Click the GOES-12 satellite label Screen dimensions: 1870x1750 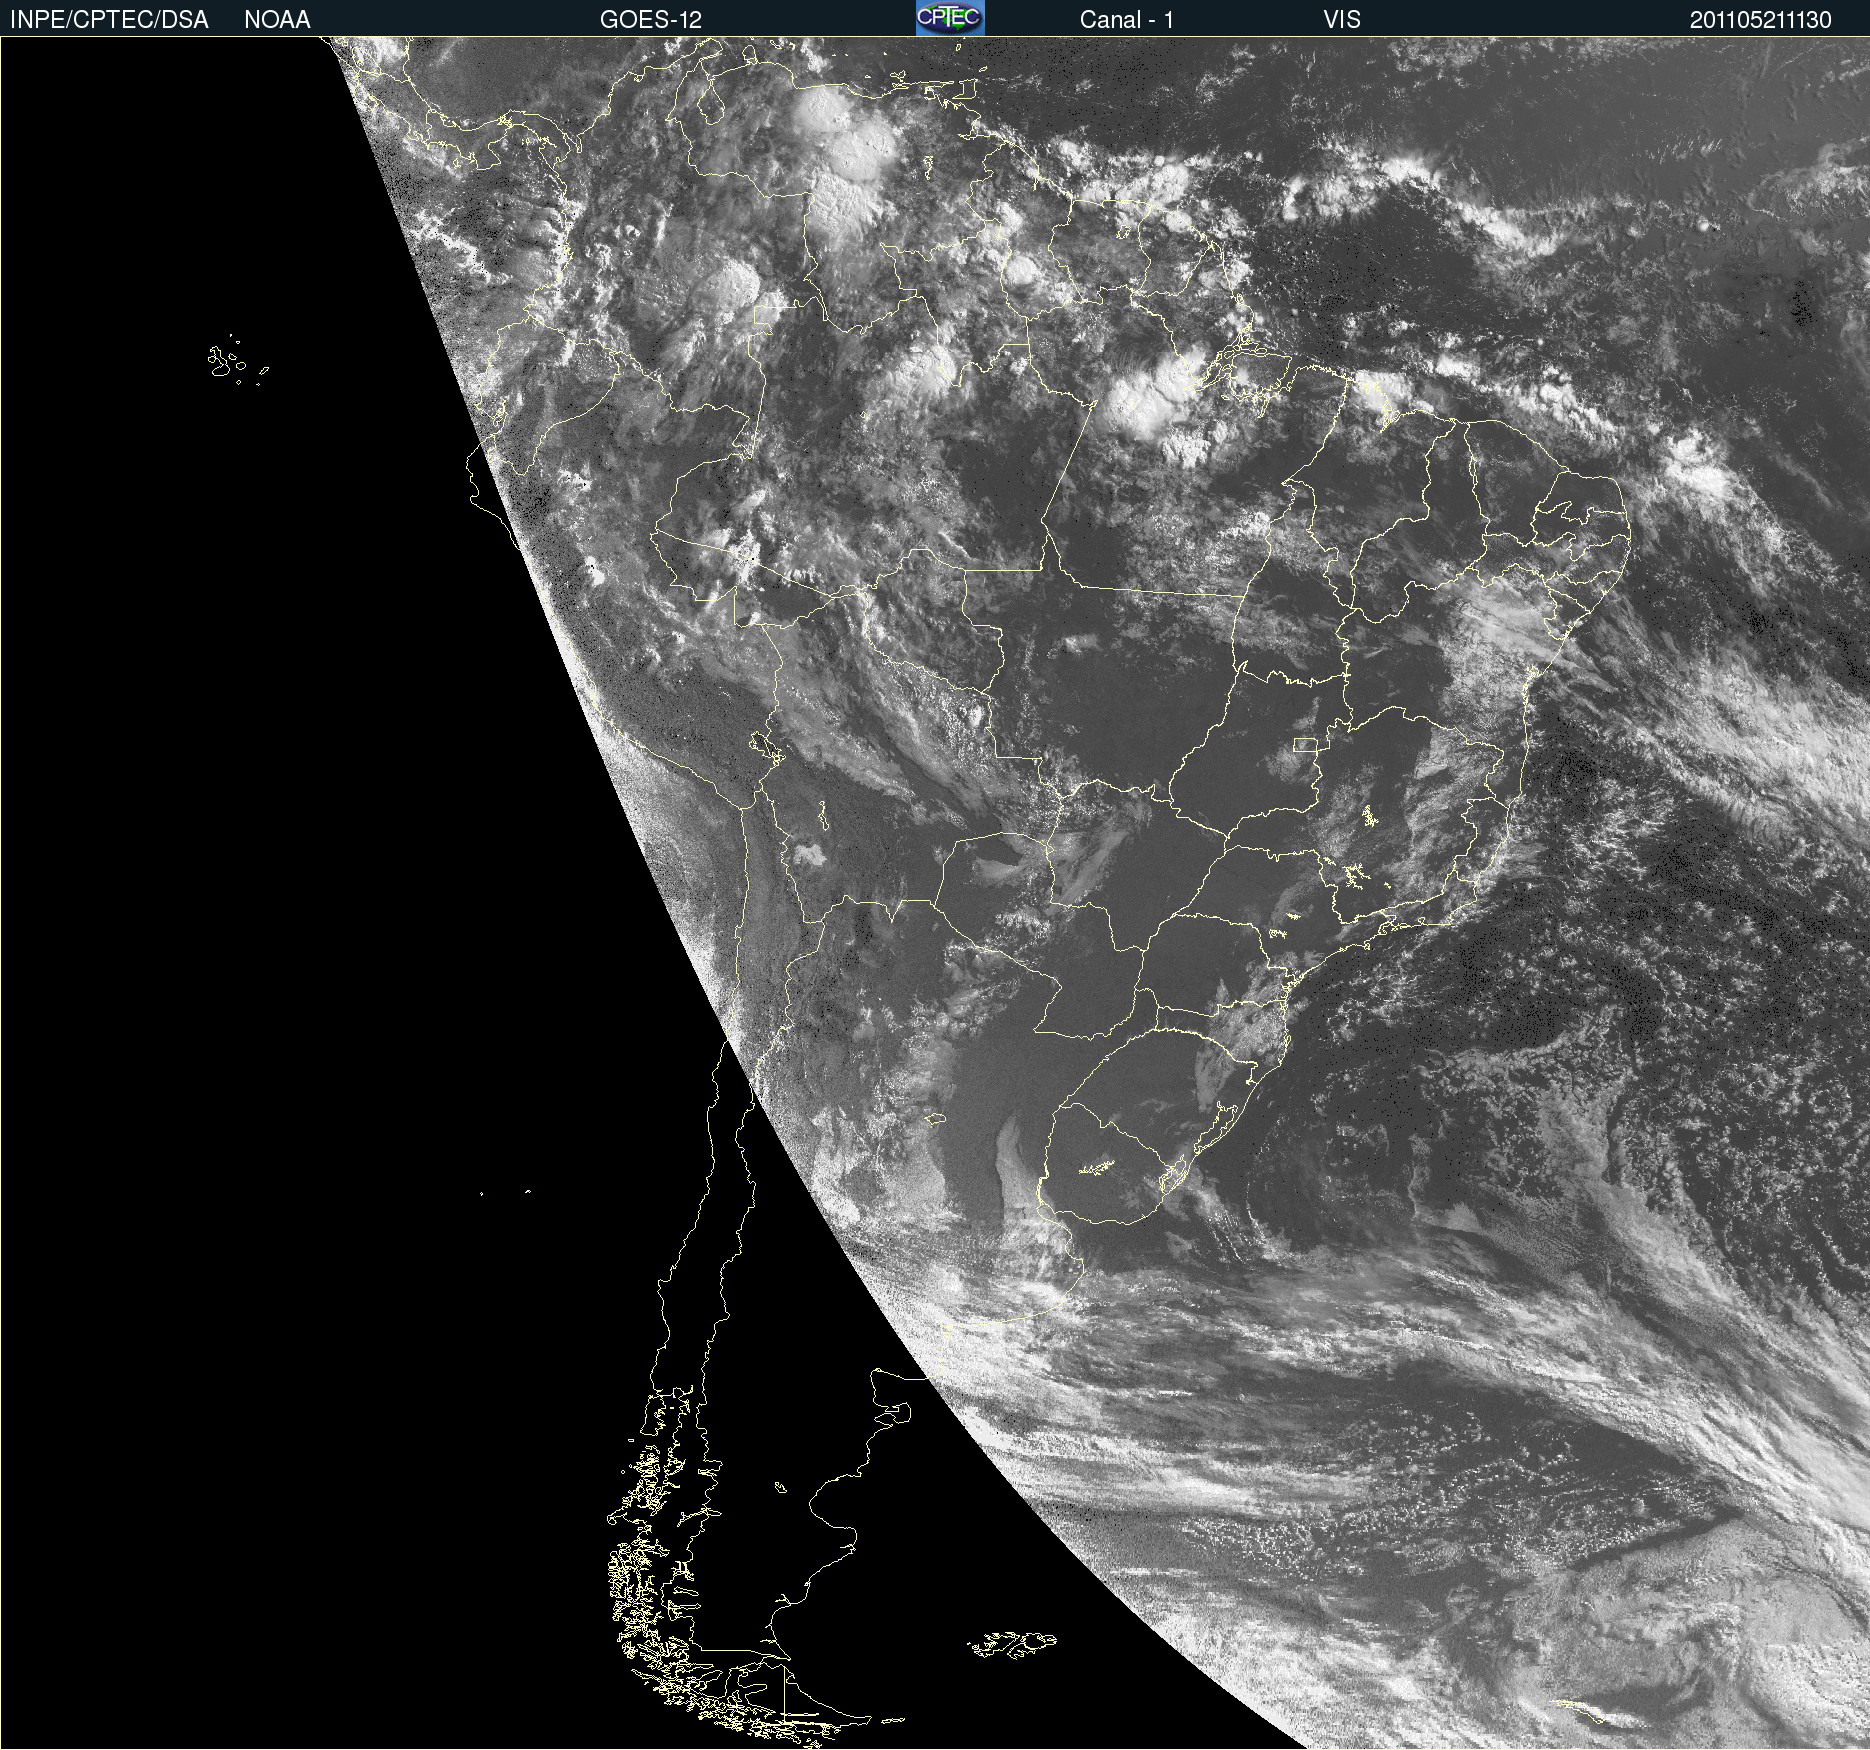point(651,20)
